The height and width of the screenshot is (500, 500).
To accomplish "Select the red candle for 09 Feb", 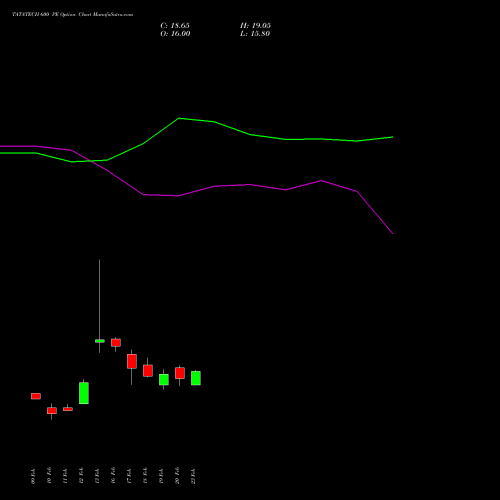I will coord(36,396).
